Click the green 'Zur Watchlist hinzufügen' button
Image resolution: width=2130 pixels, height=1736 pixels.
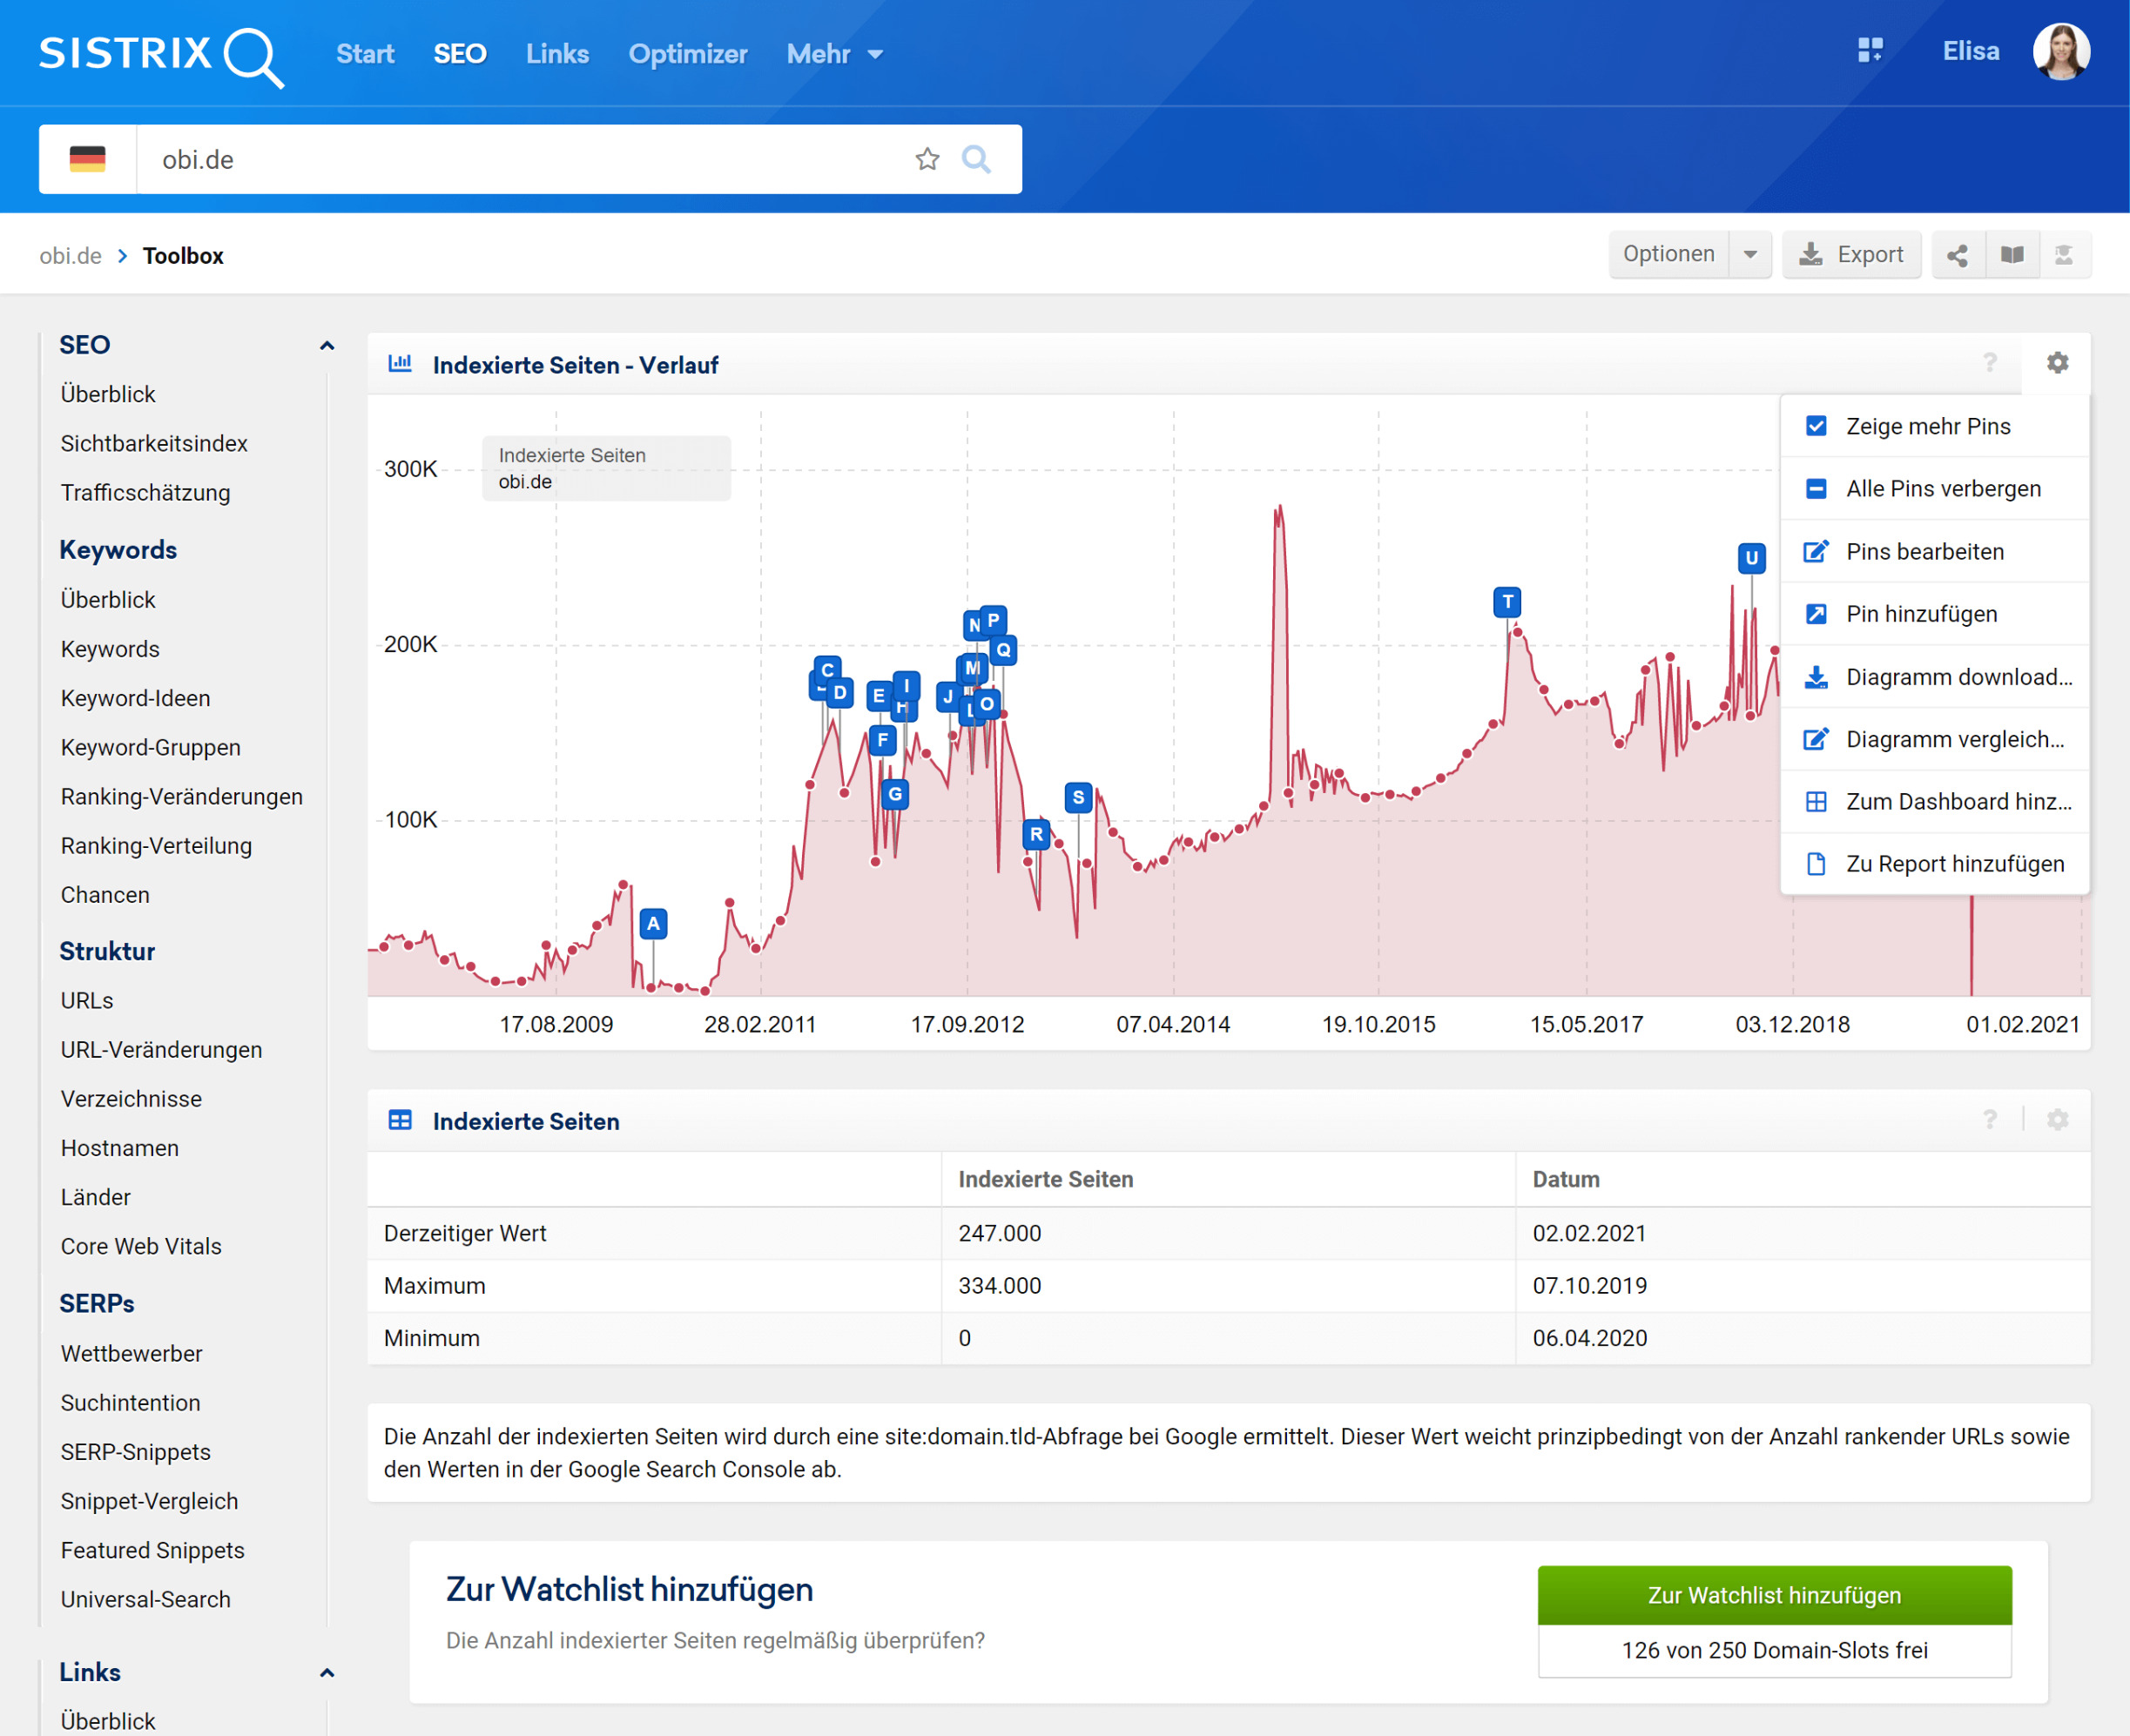pos(1774,1595)
